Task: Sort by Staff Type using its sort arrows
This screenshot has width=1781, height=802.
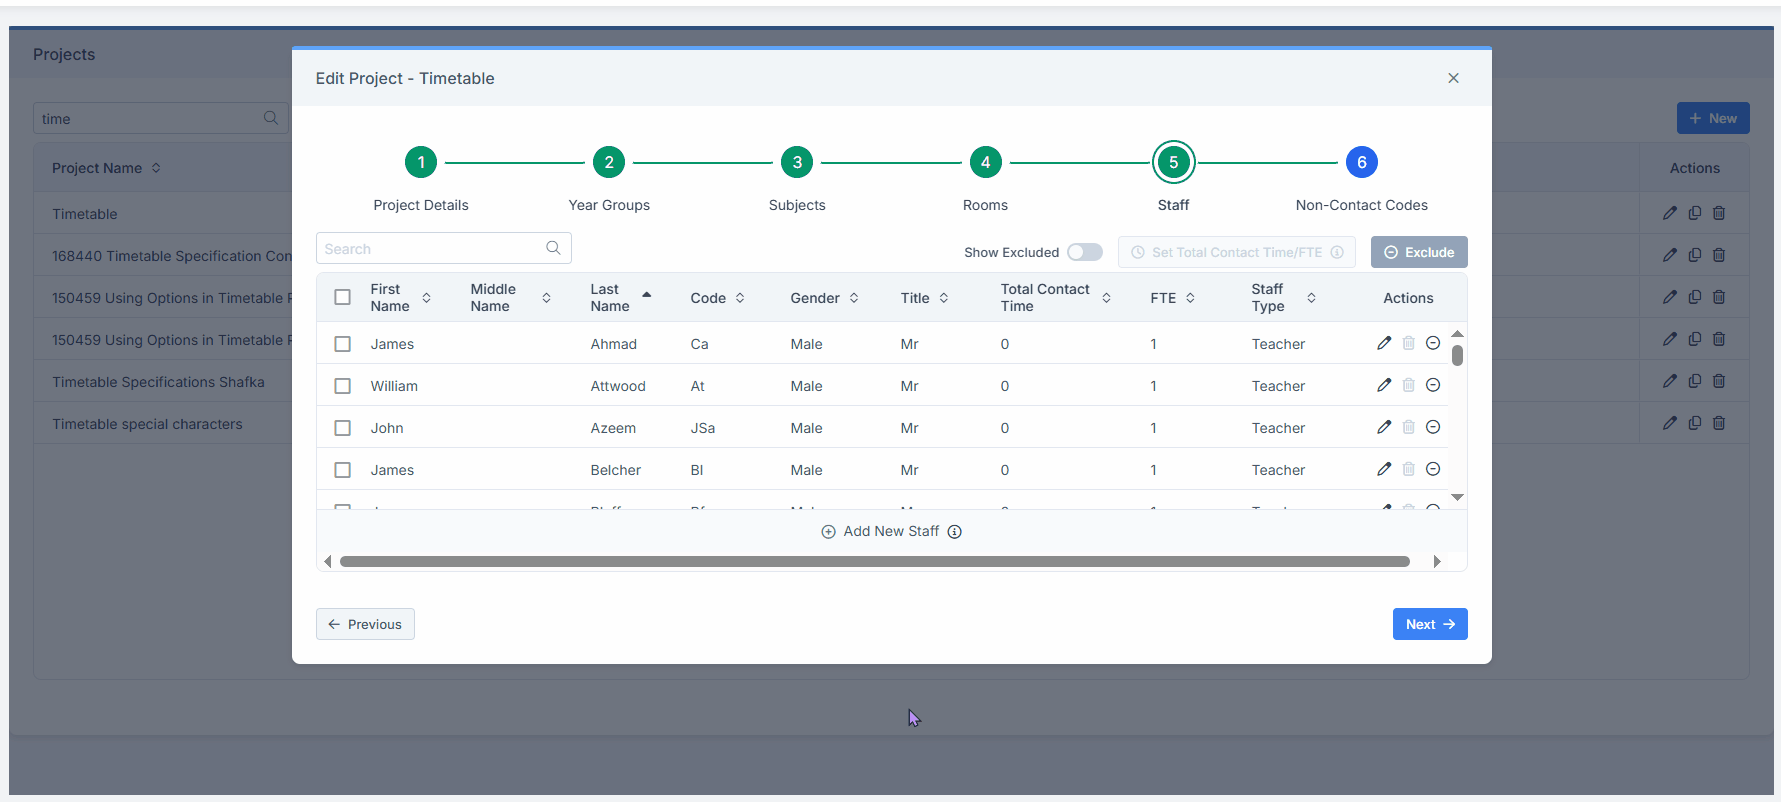Action: click(x=1311, y=298)
